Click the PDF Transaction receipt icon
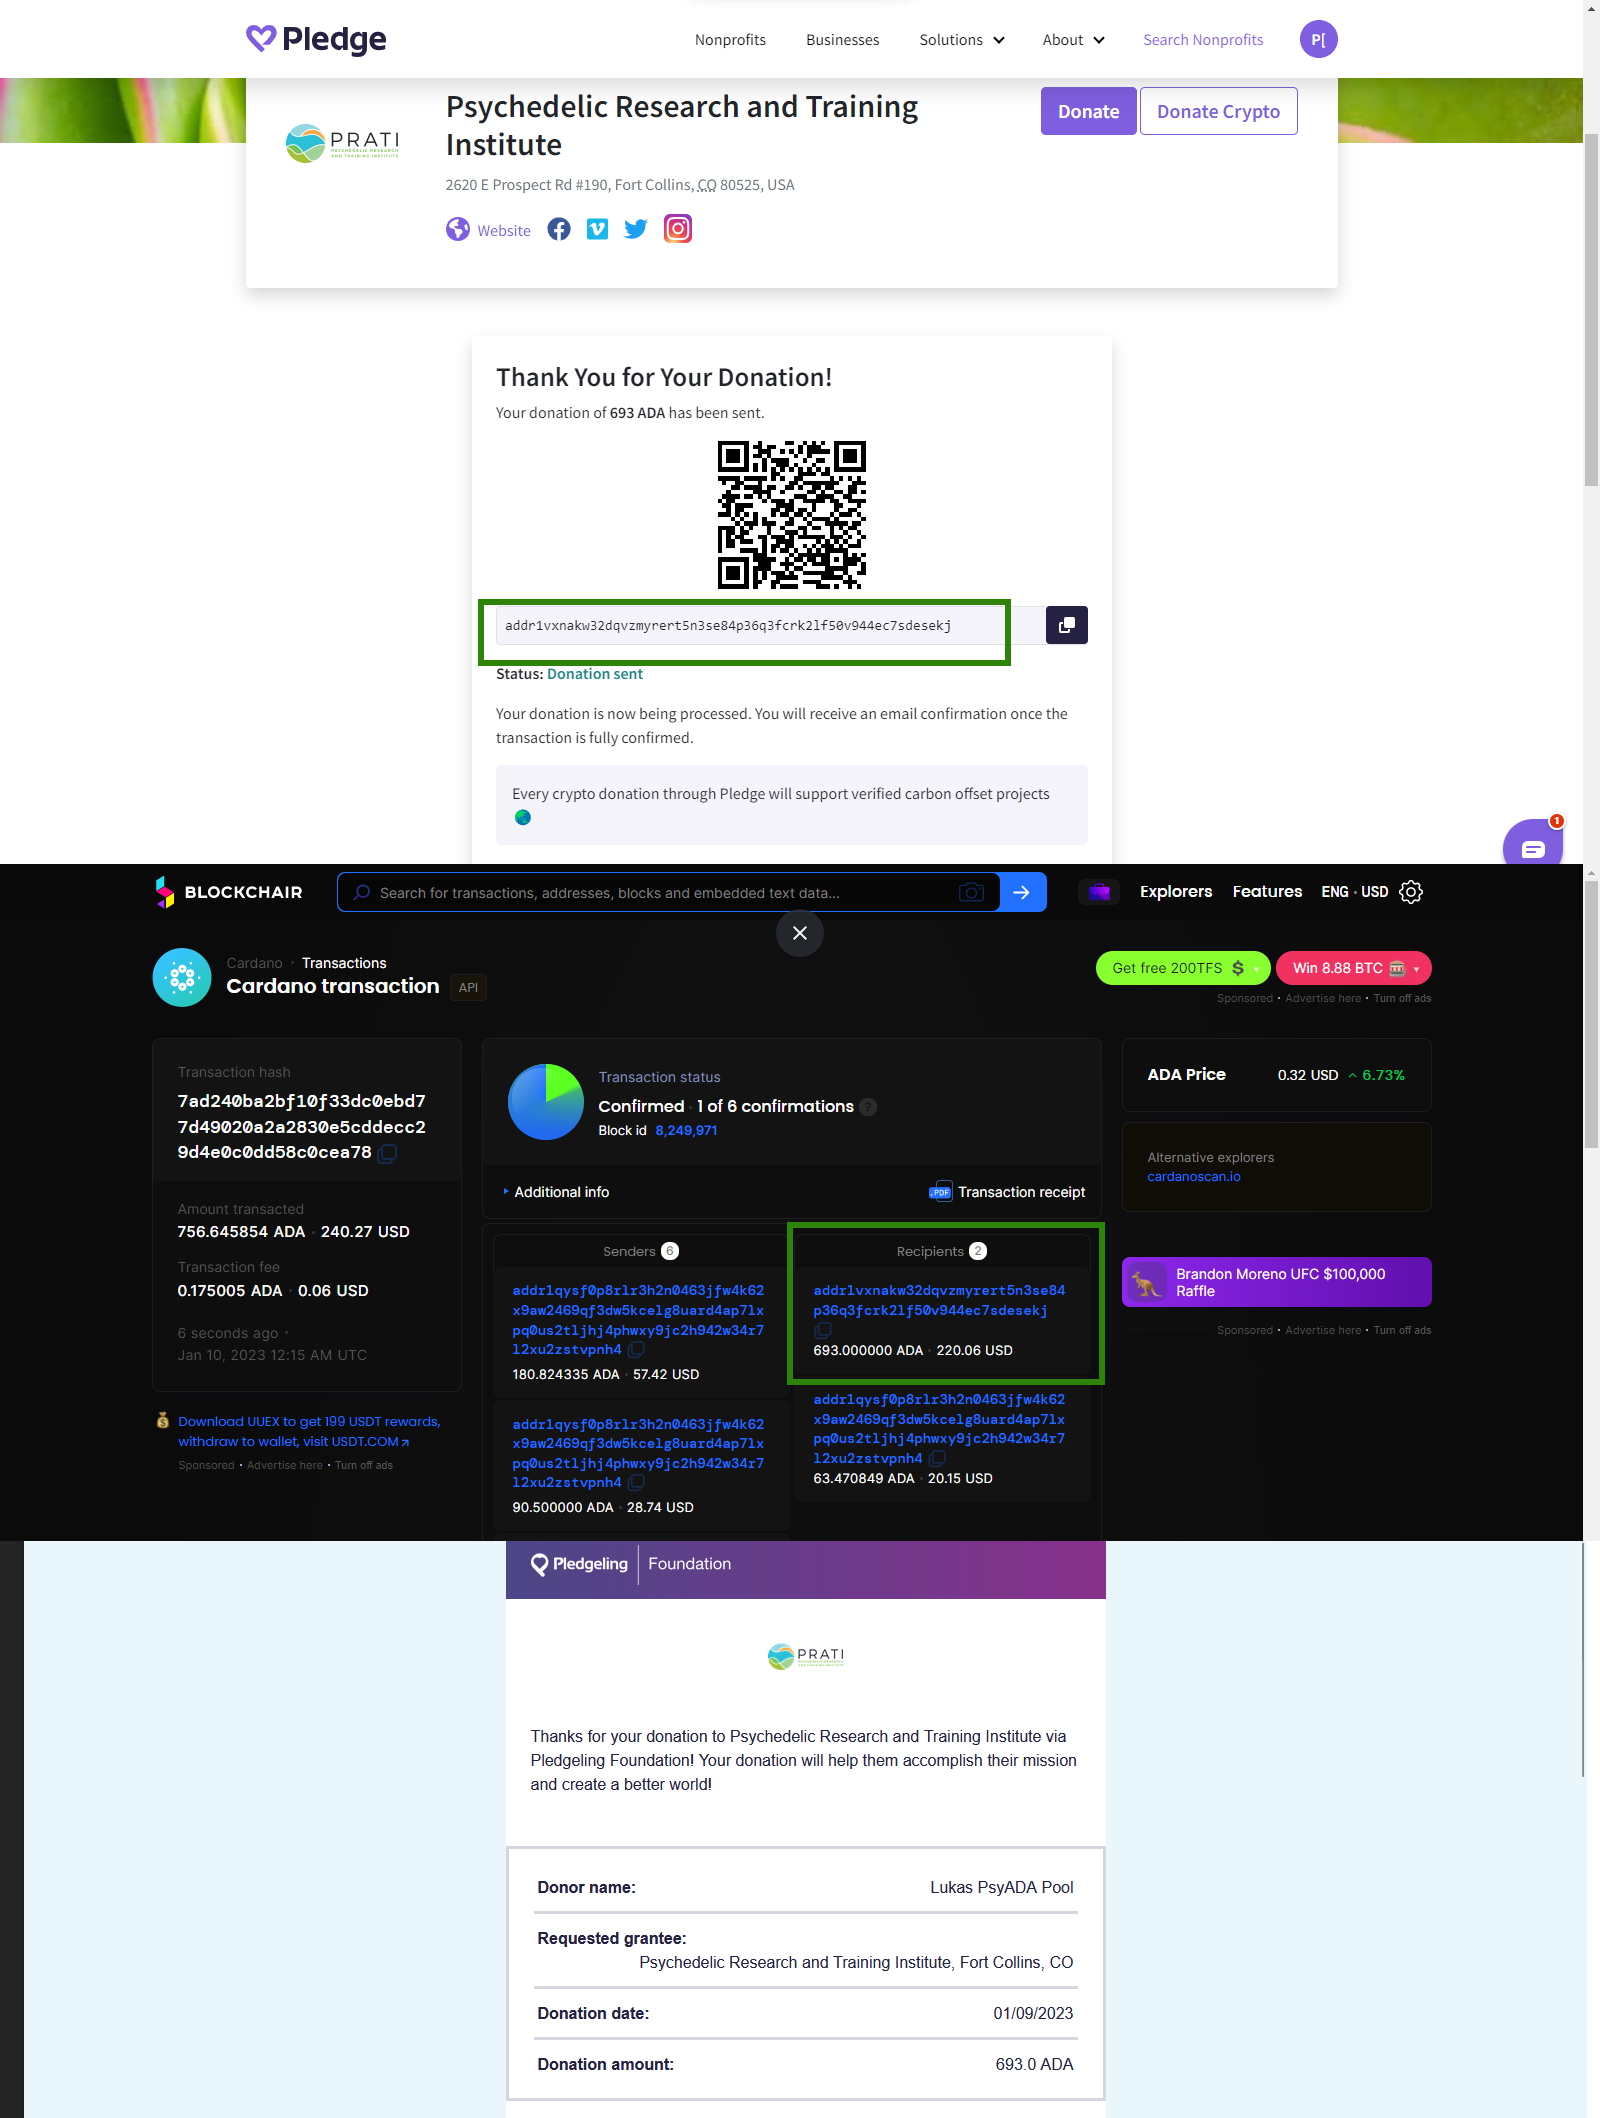This screenshot has height=2118, width=1600. [x=940, y=1191]
